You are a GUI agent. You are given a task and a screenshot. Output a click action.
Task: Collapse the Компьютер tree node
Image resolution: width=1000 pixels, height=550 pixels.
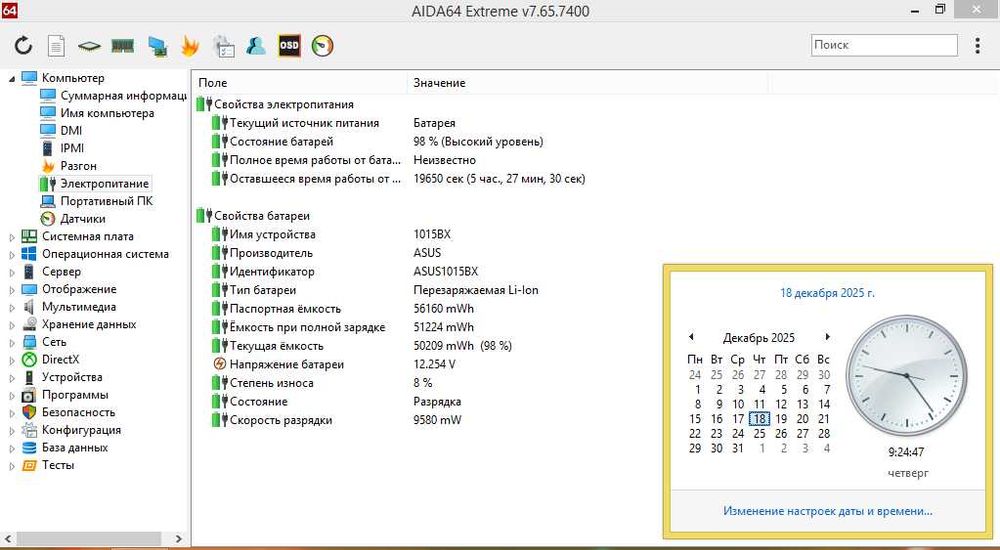pos(11,78)
